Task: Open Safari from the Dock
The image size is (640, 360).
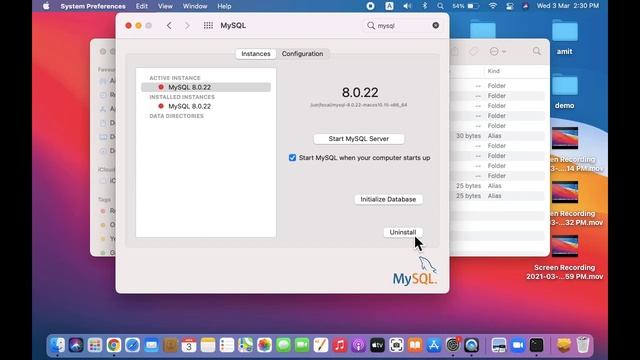Action: 133,345
